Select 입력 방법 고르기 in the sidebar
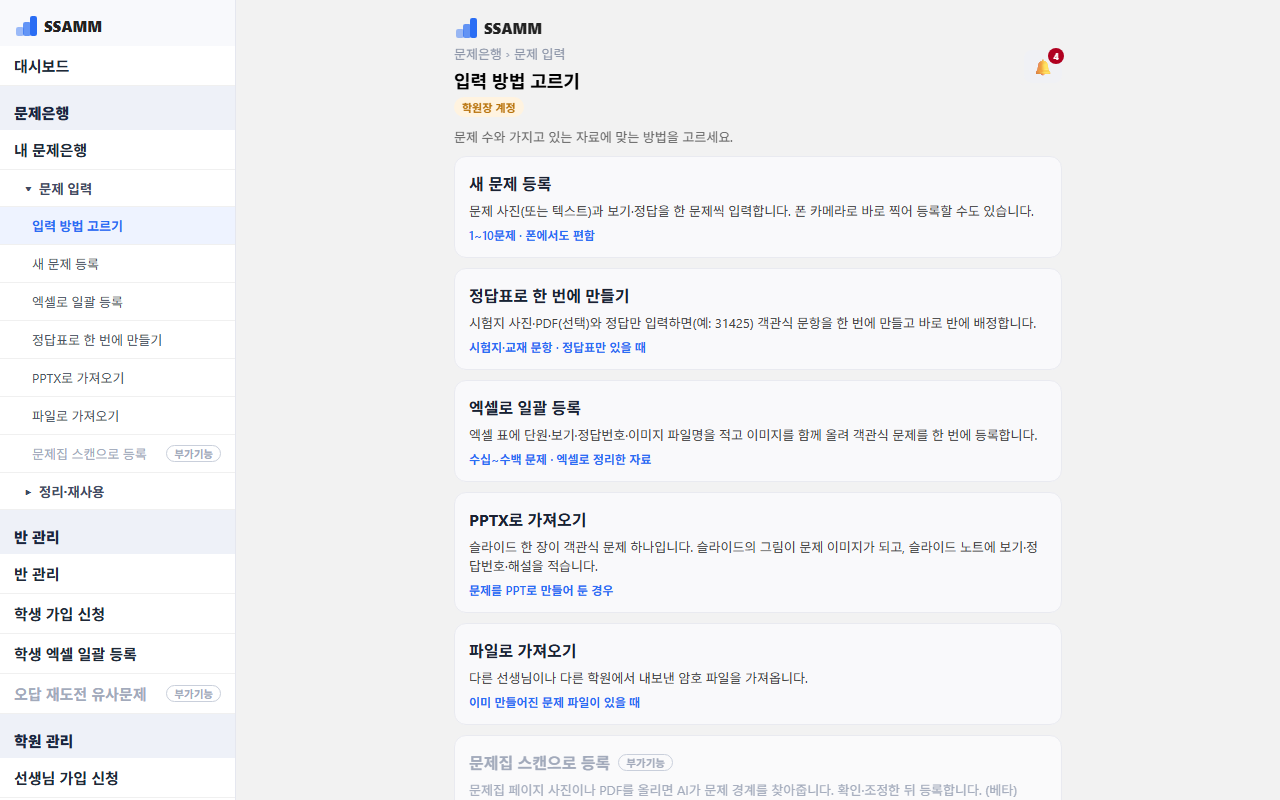 [118, 226]
